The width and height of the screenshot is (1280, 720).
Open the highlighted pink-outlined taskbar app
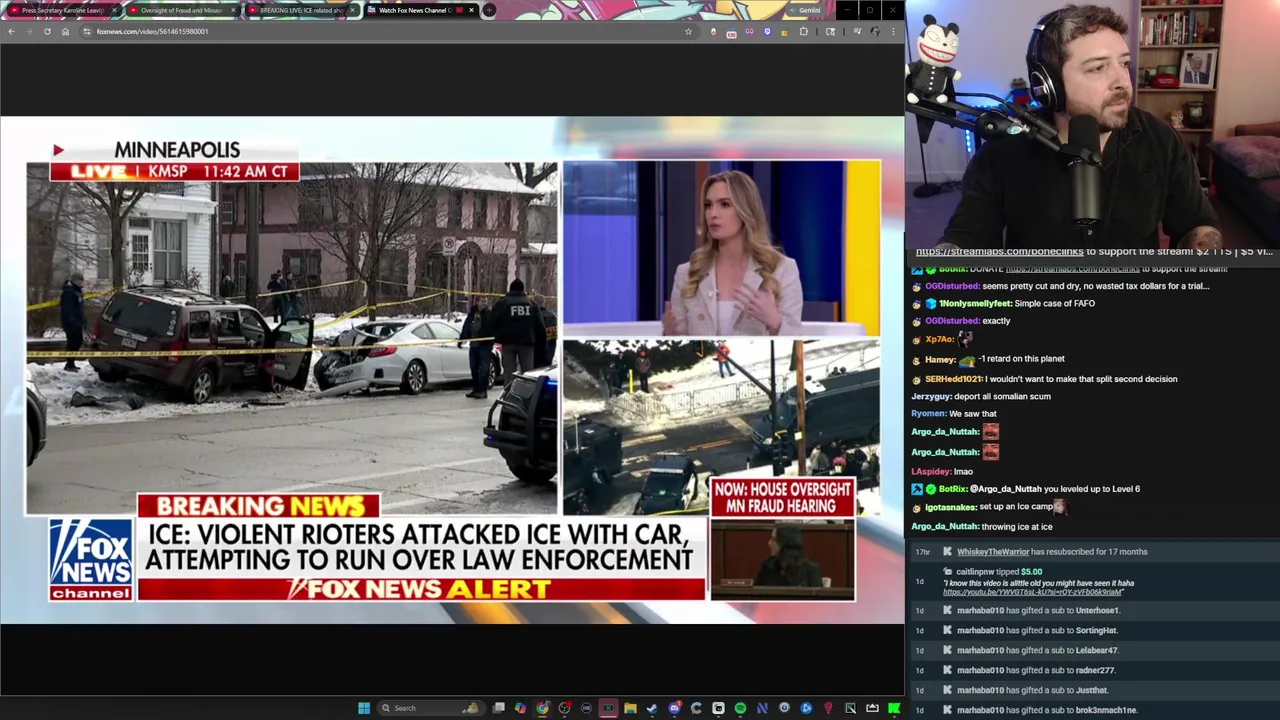point(608,708)
